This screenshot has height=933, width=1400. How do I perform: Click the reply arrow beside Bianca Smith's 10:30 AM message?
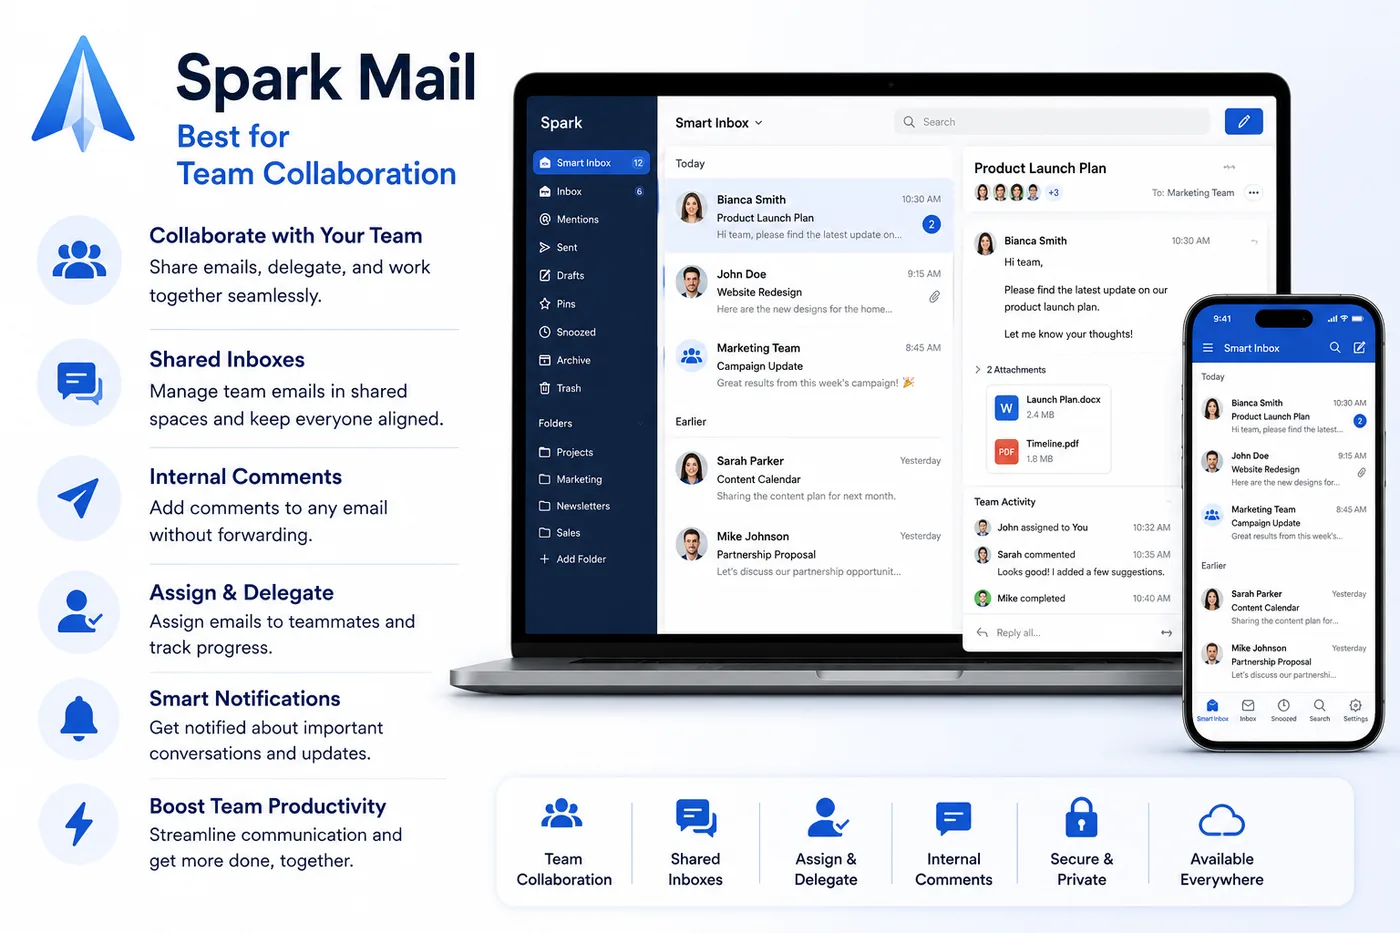tap(1254, 241)
